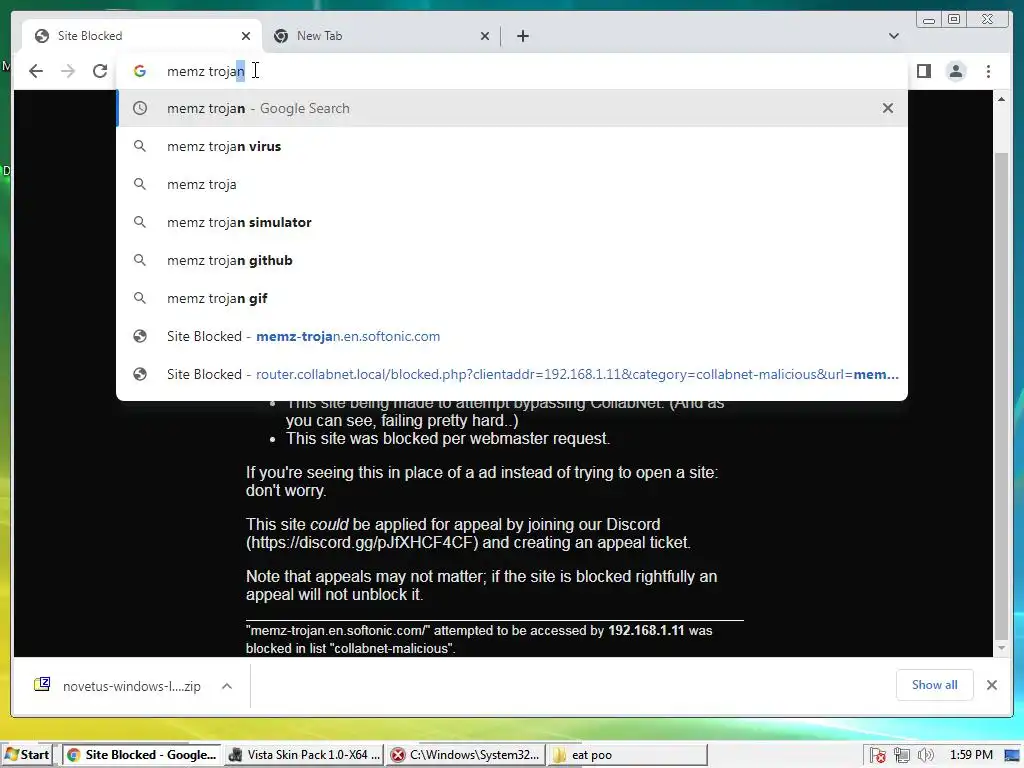Image resolution: width=1024 pixels, height=768 pixels.
Task: Click the page scrollbar down arrow
Action: [1001, 648]
